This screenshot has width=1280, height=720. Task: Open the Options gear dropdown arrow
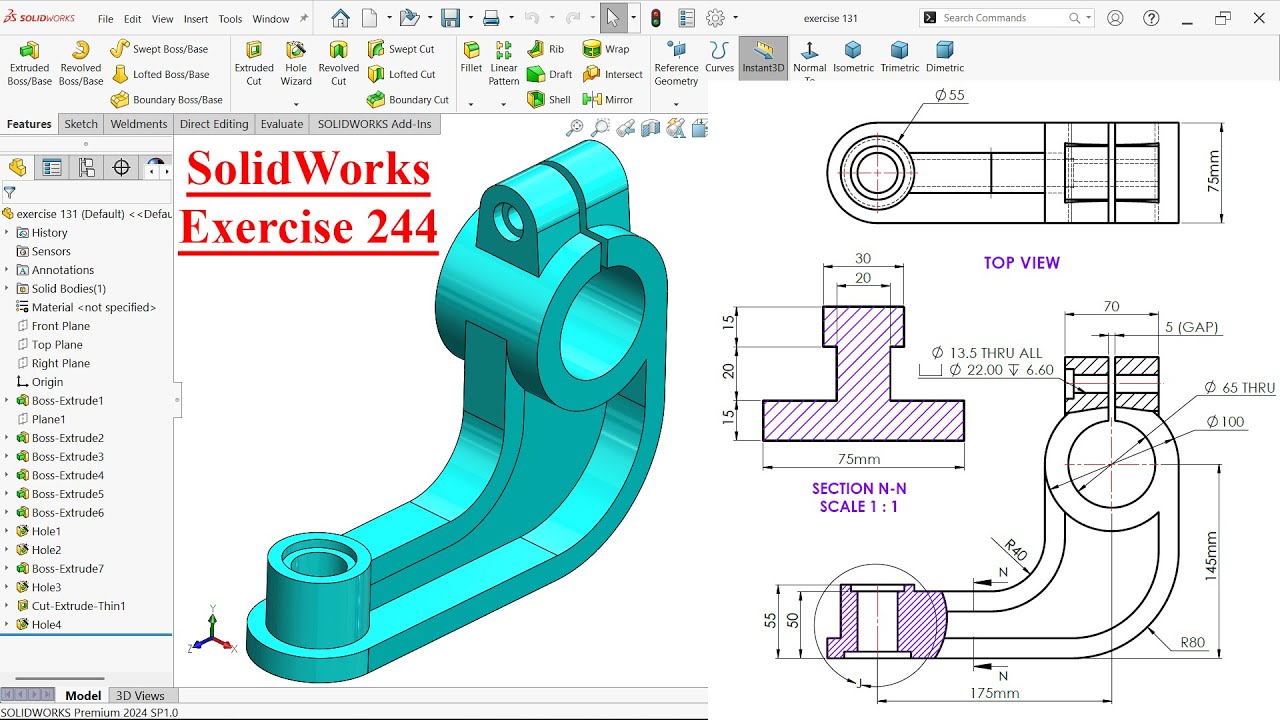tap(736, 18)
